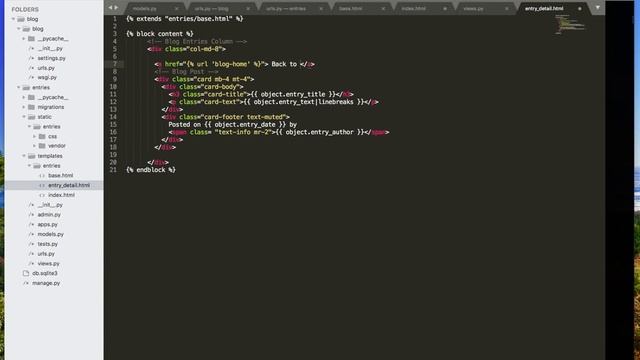Click unsaved dot on index.html tab
Viewport: 640px width, 360px height.
[x=445, y=9]
